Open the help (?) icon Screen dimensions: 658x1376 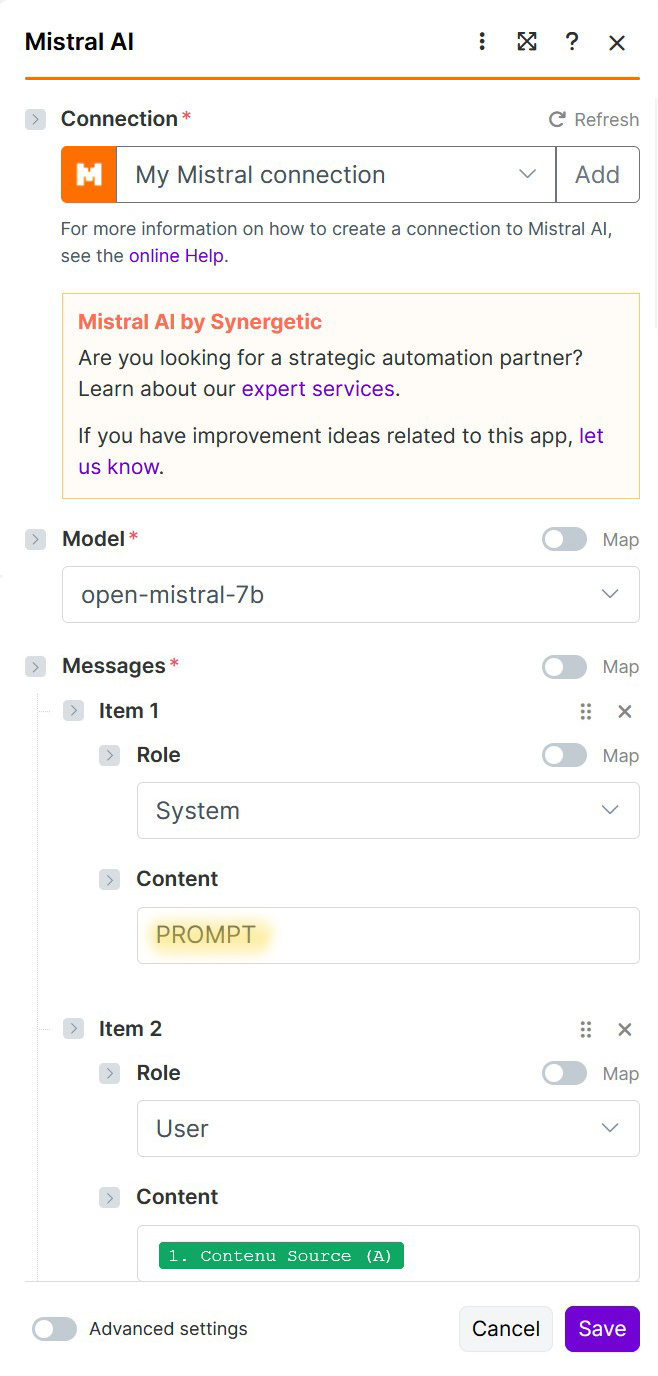pos(572,42)
